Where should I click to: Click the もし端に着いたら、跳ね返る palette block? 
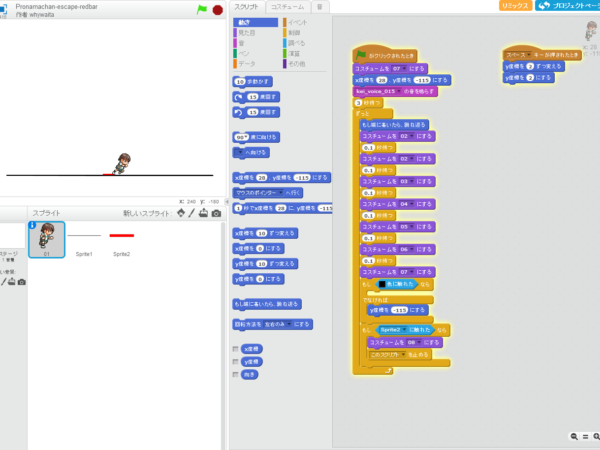point(267,304)
